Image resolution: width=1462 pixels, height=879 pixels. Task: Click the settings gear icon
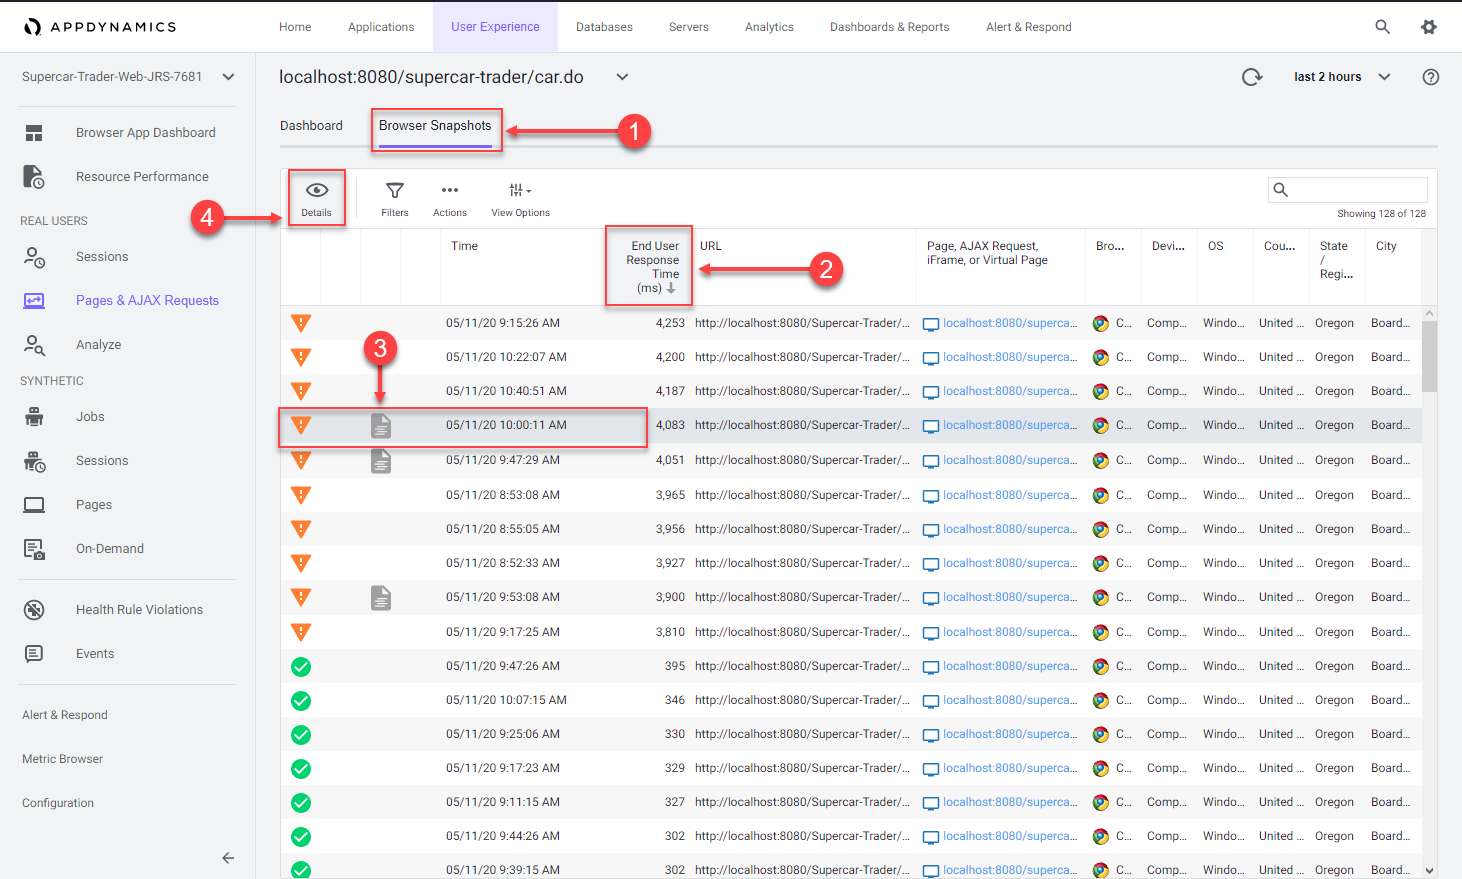point(1428,27)
